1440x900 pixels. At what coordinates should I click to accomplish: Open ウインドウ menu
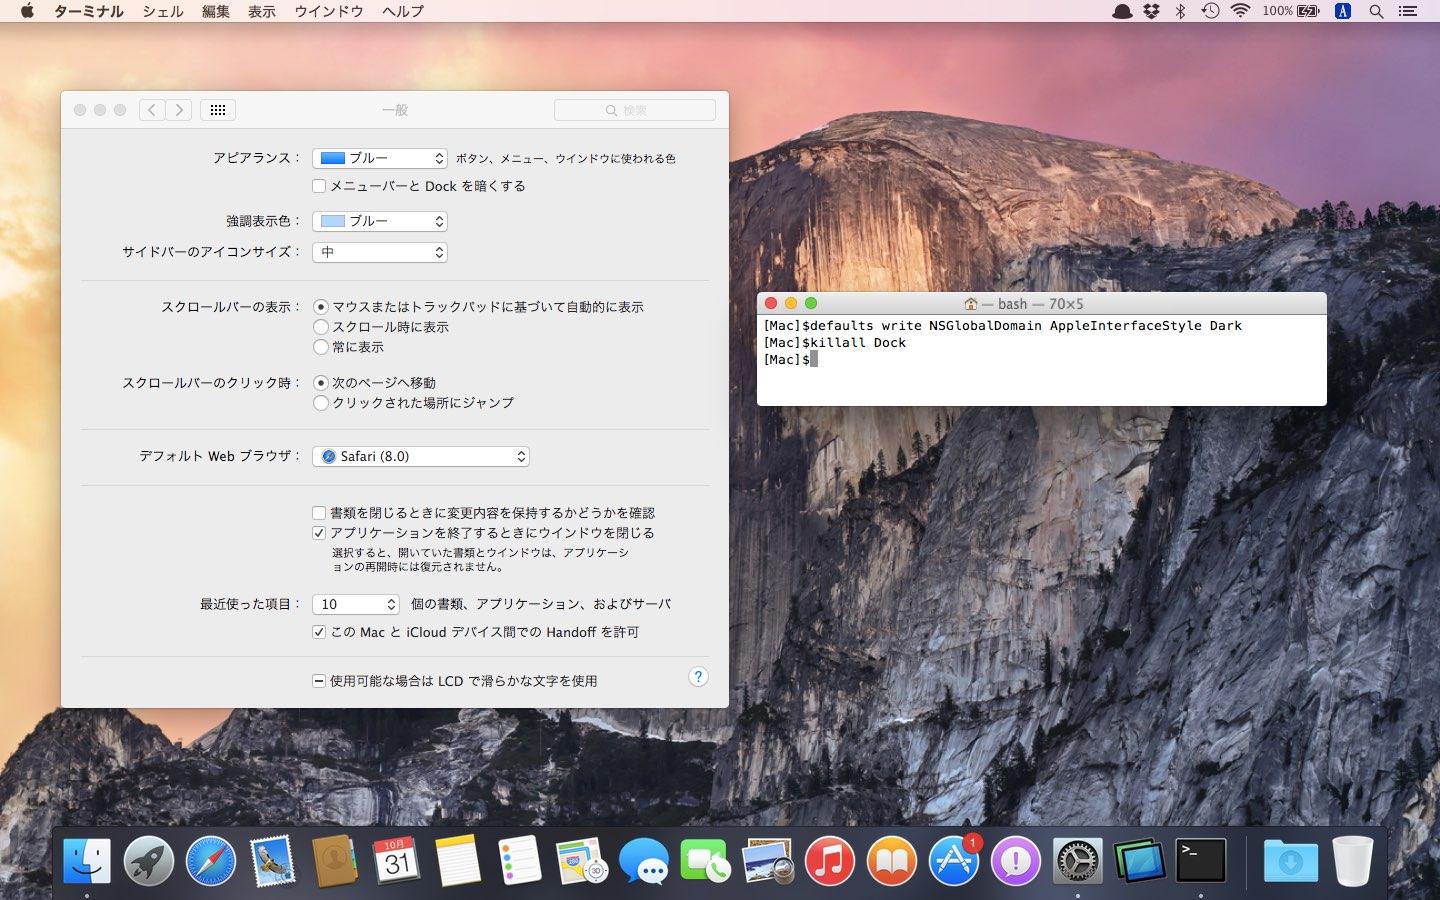(x=329, y=11)
